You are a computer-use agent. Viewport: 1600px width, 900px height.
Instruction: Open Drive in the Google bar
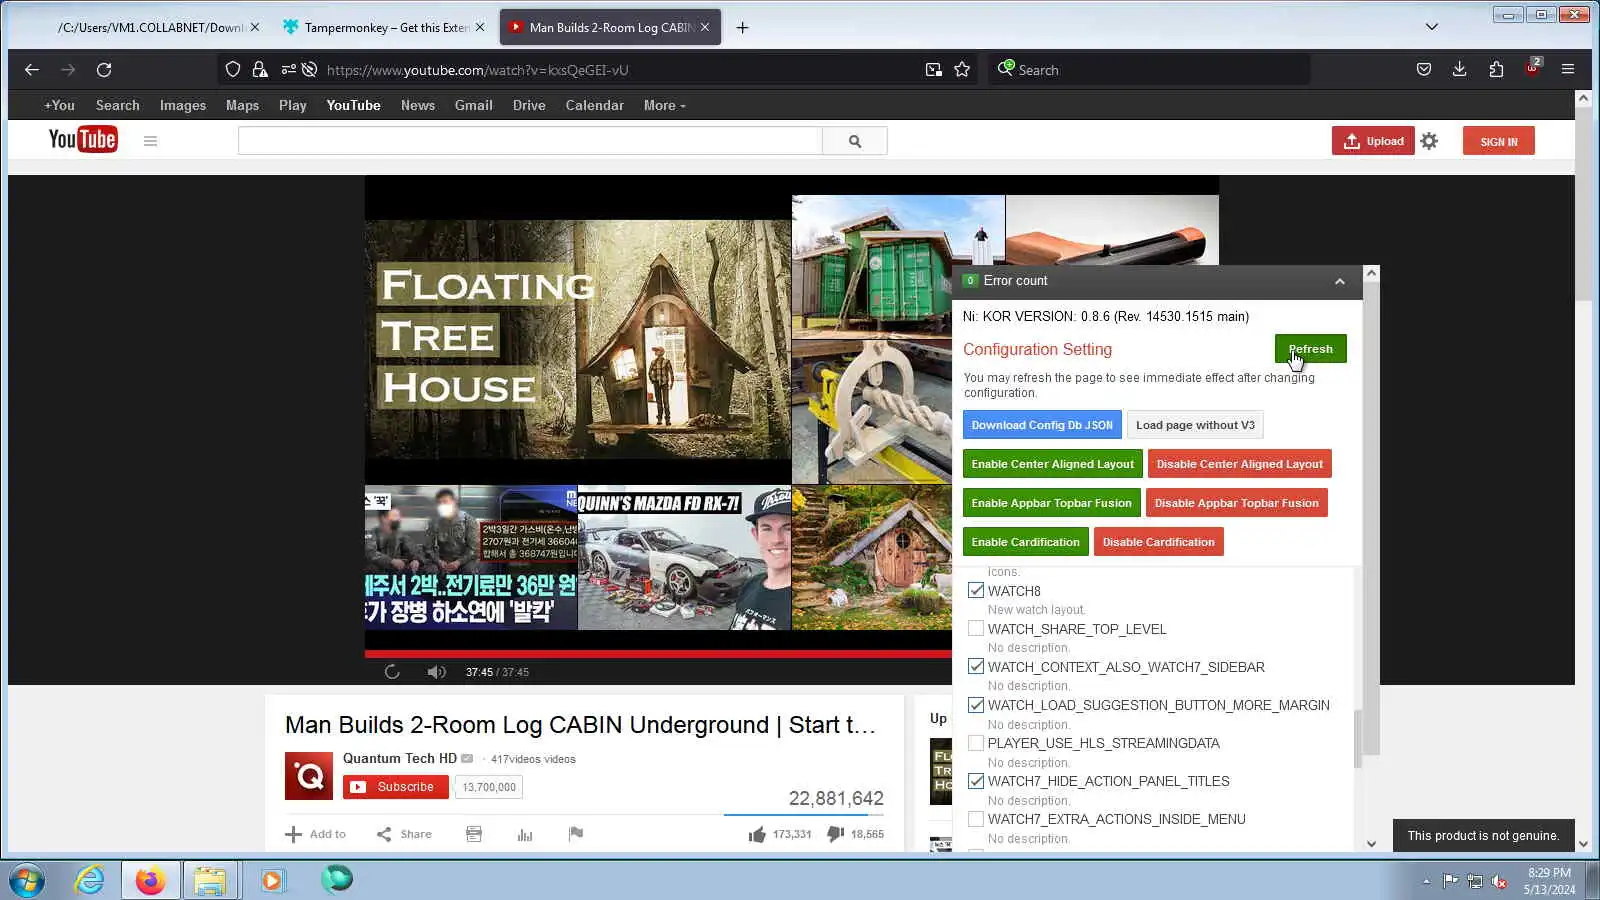click(529, 105)
